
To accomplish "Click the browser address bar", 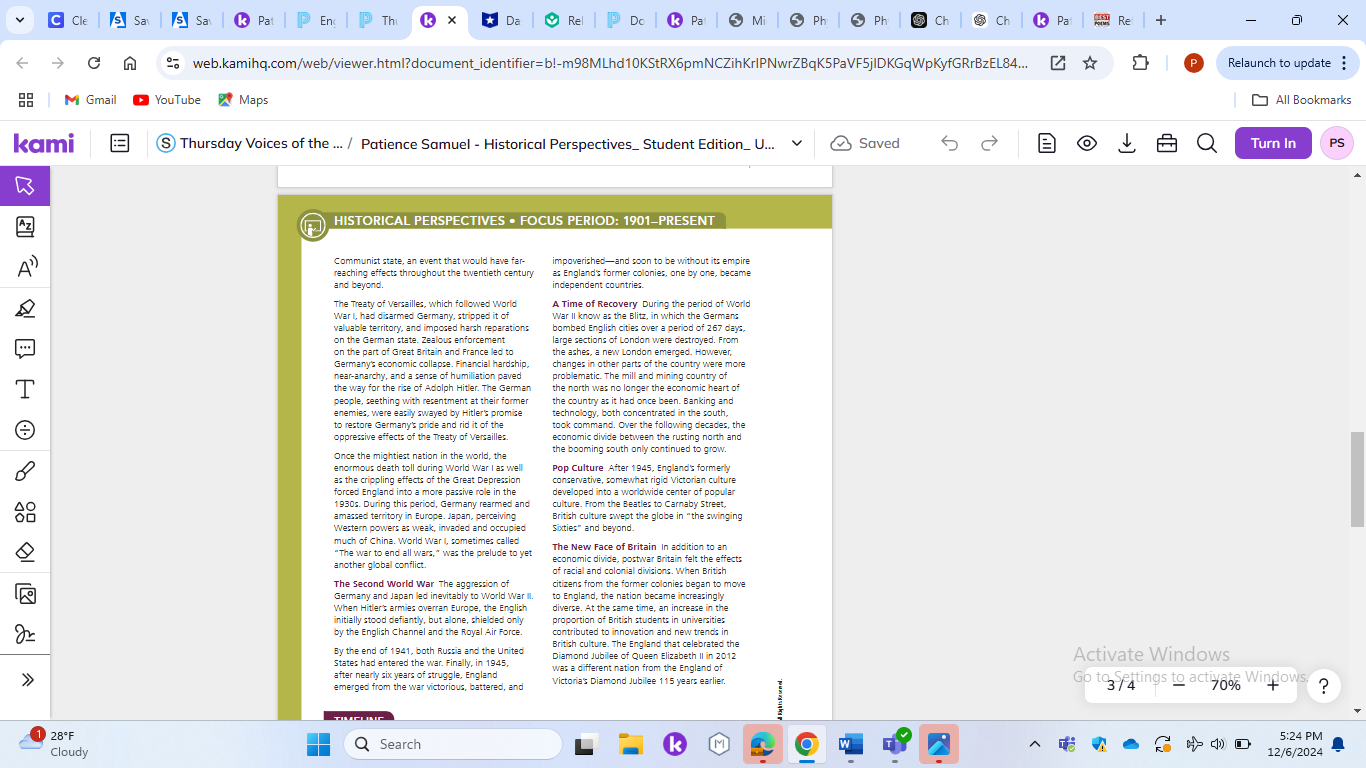I will [610, 63].
